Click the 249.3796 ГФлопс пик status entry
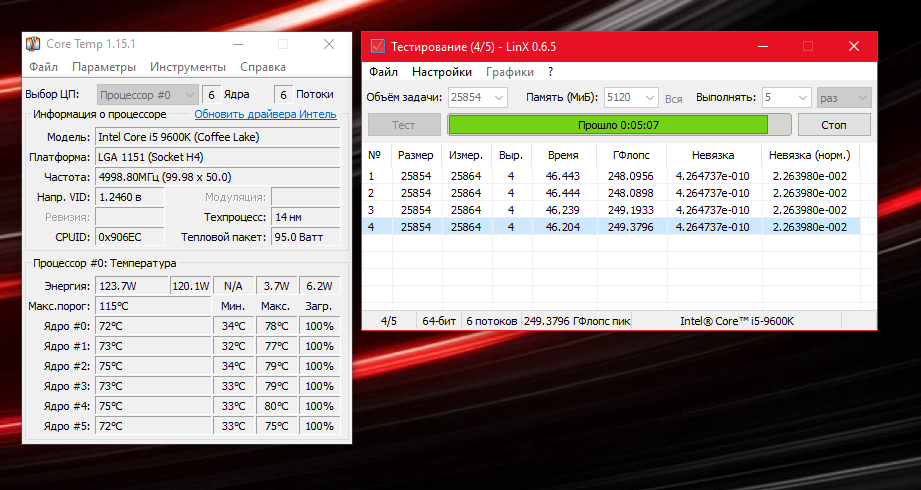Image resolution: width=921 pixels, height=490 pixels. coord(577,321)
